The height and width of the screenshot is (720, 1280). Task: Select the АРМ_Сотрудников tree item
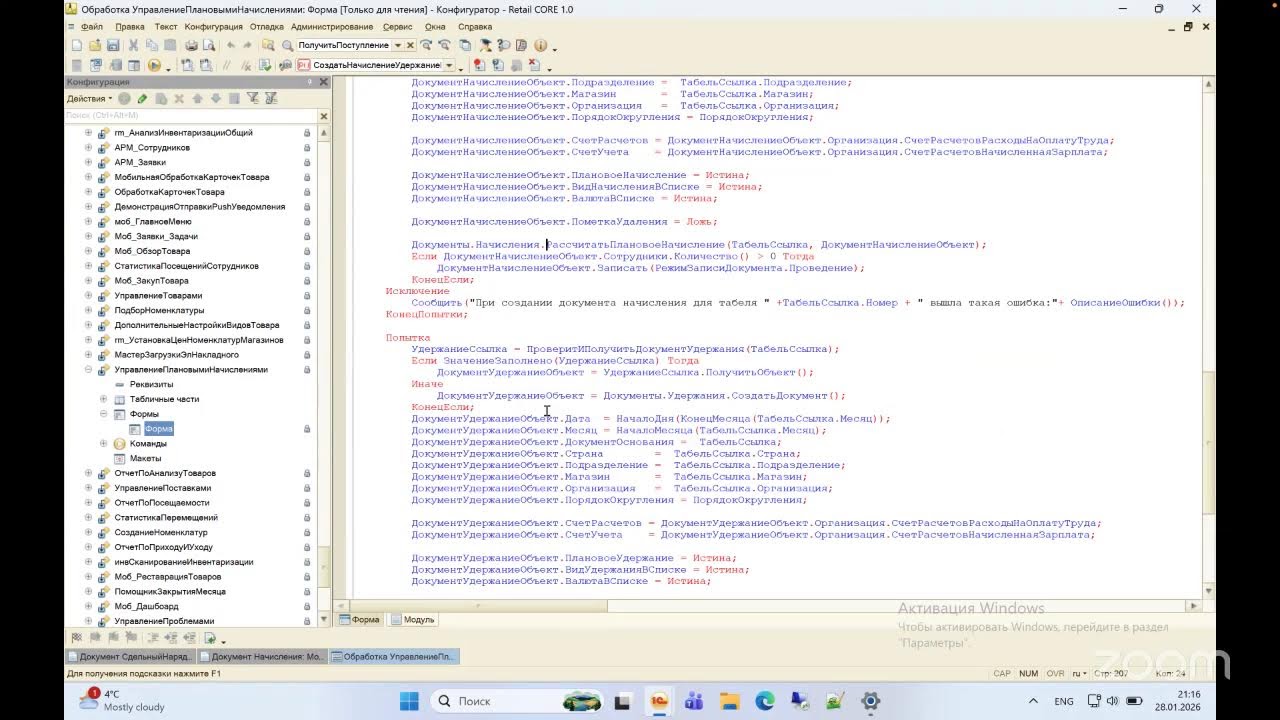tap(151, 147)
